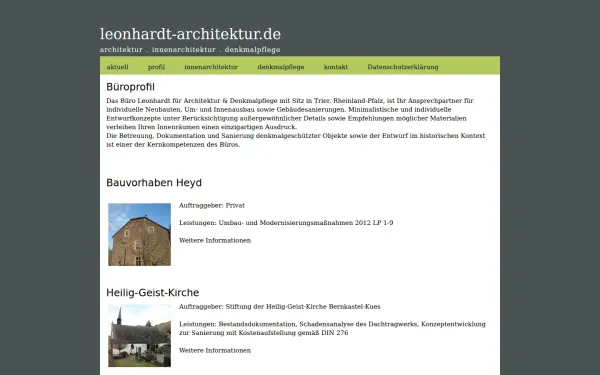Click the Stiftung der Heilig-Geist-Kirche Bernkastel-Kues line
This screenshot has width=600, height=375.
point(280,307)
